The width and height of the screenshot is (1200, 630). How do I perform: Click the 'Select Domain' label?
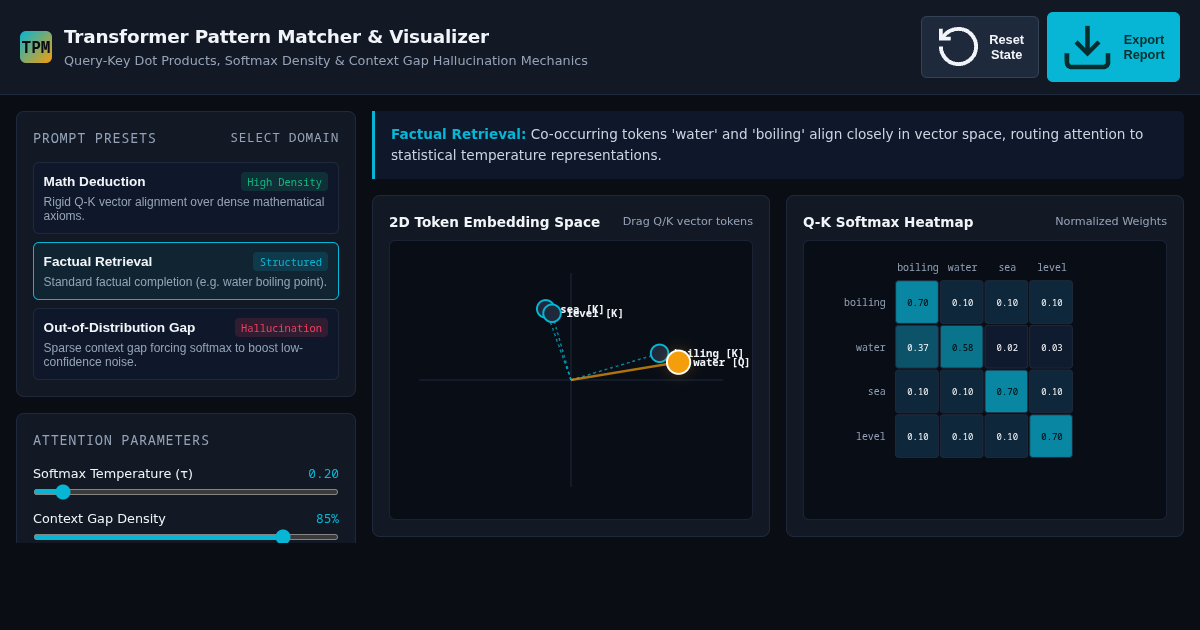tap(285, 138)
